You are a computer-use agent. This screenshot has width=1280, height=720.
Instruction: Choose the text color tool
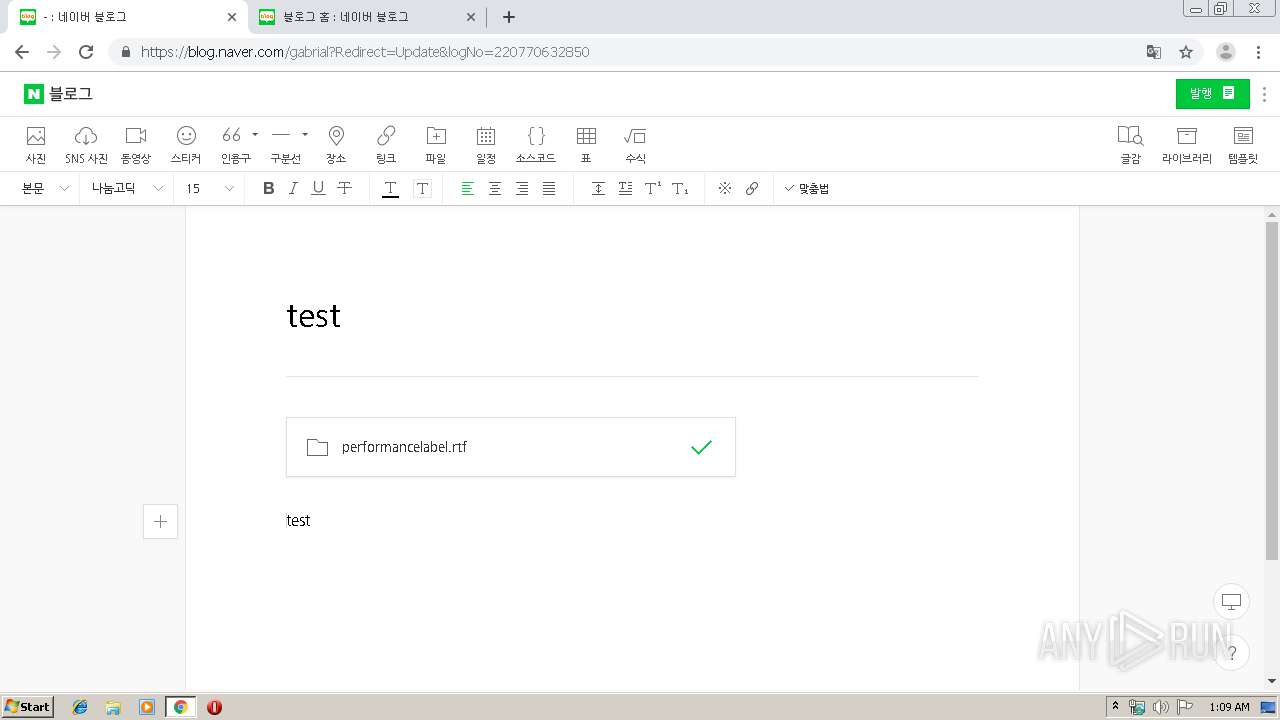pos(391,189)
